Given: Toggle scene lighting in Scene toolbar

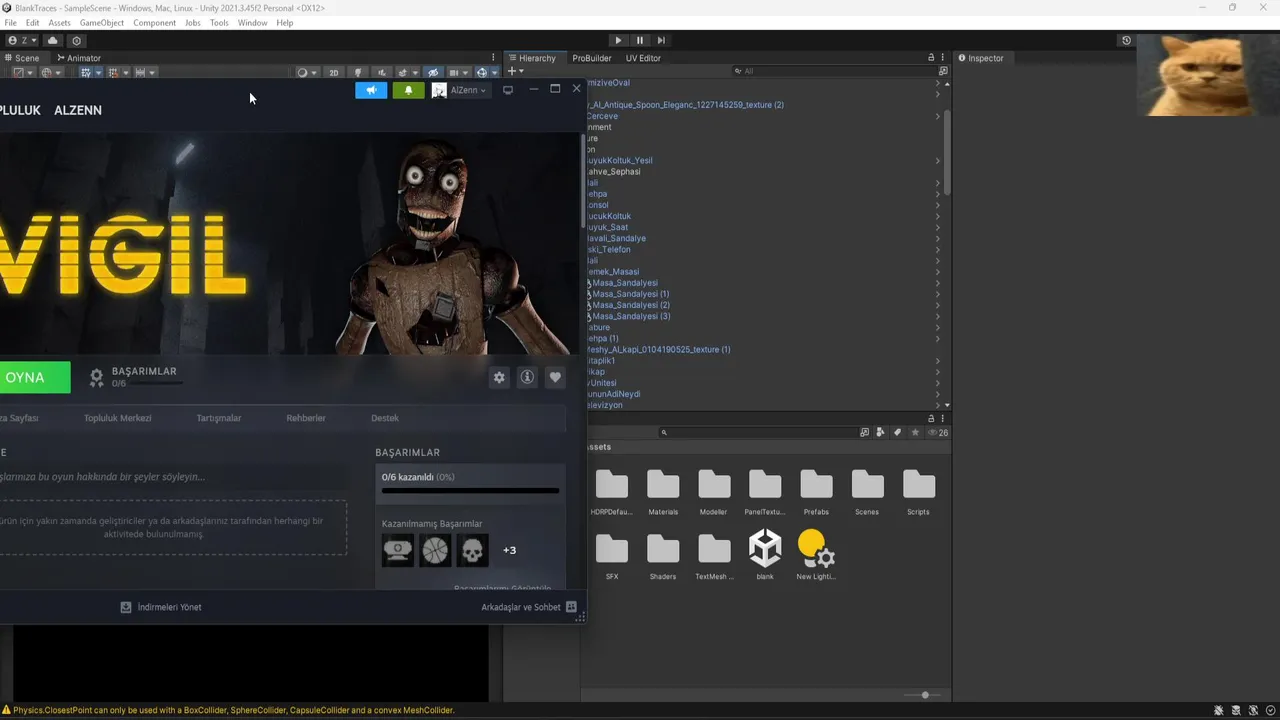Looking at the screenshot, I should [358, 73].
